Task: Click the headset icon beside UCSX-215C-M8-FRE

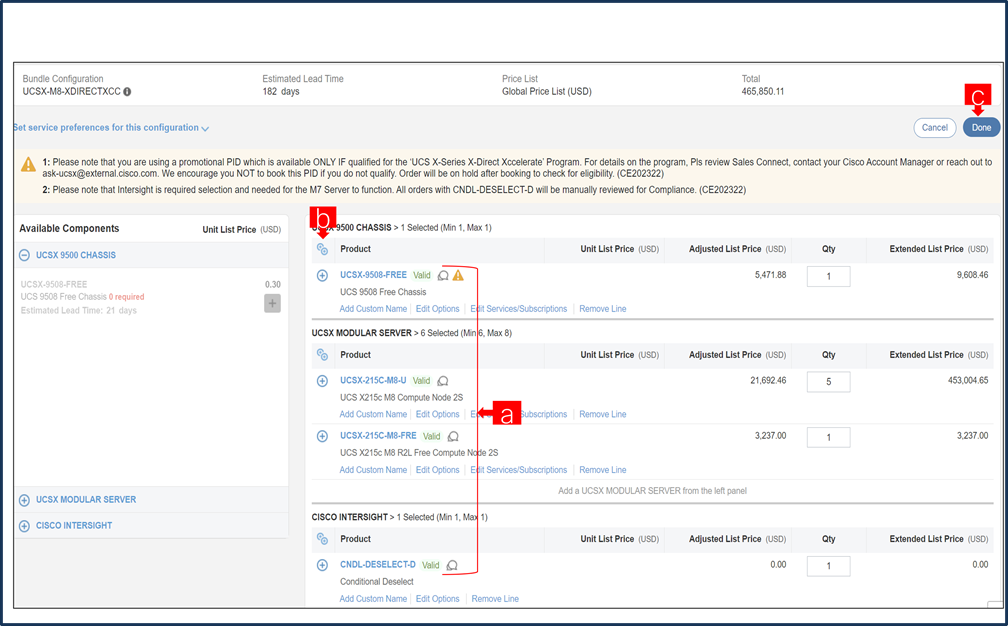Action: [453, 436]
